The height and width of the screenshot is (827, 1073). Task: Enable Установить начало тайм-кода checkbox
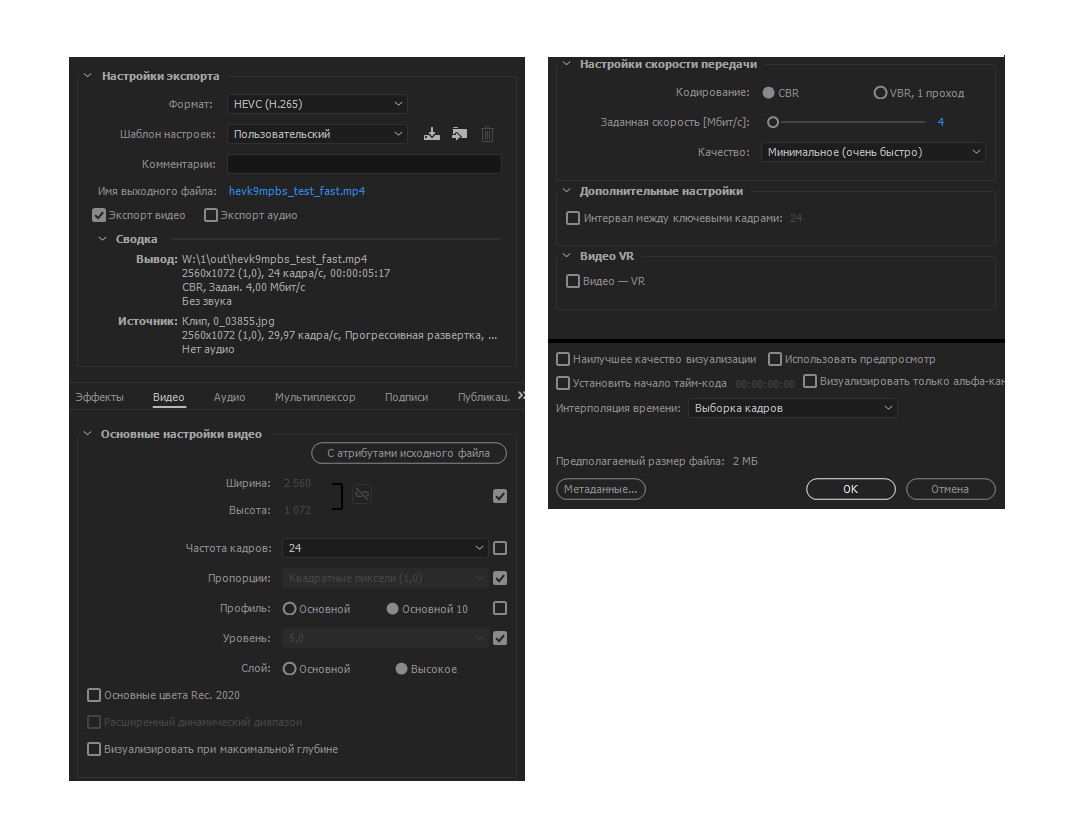point(563,383)
